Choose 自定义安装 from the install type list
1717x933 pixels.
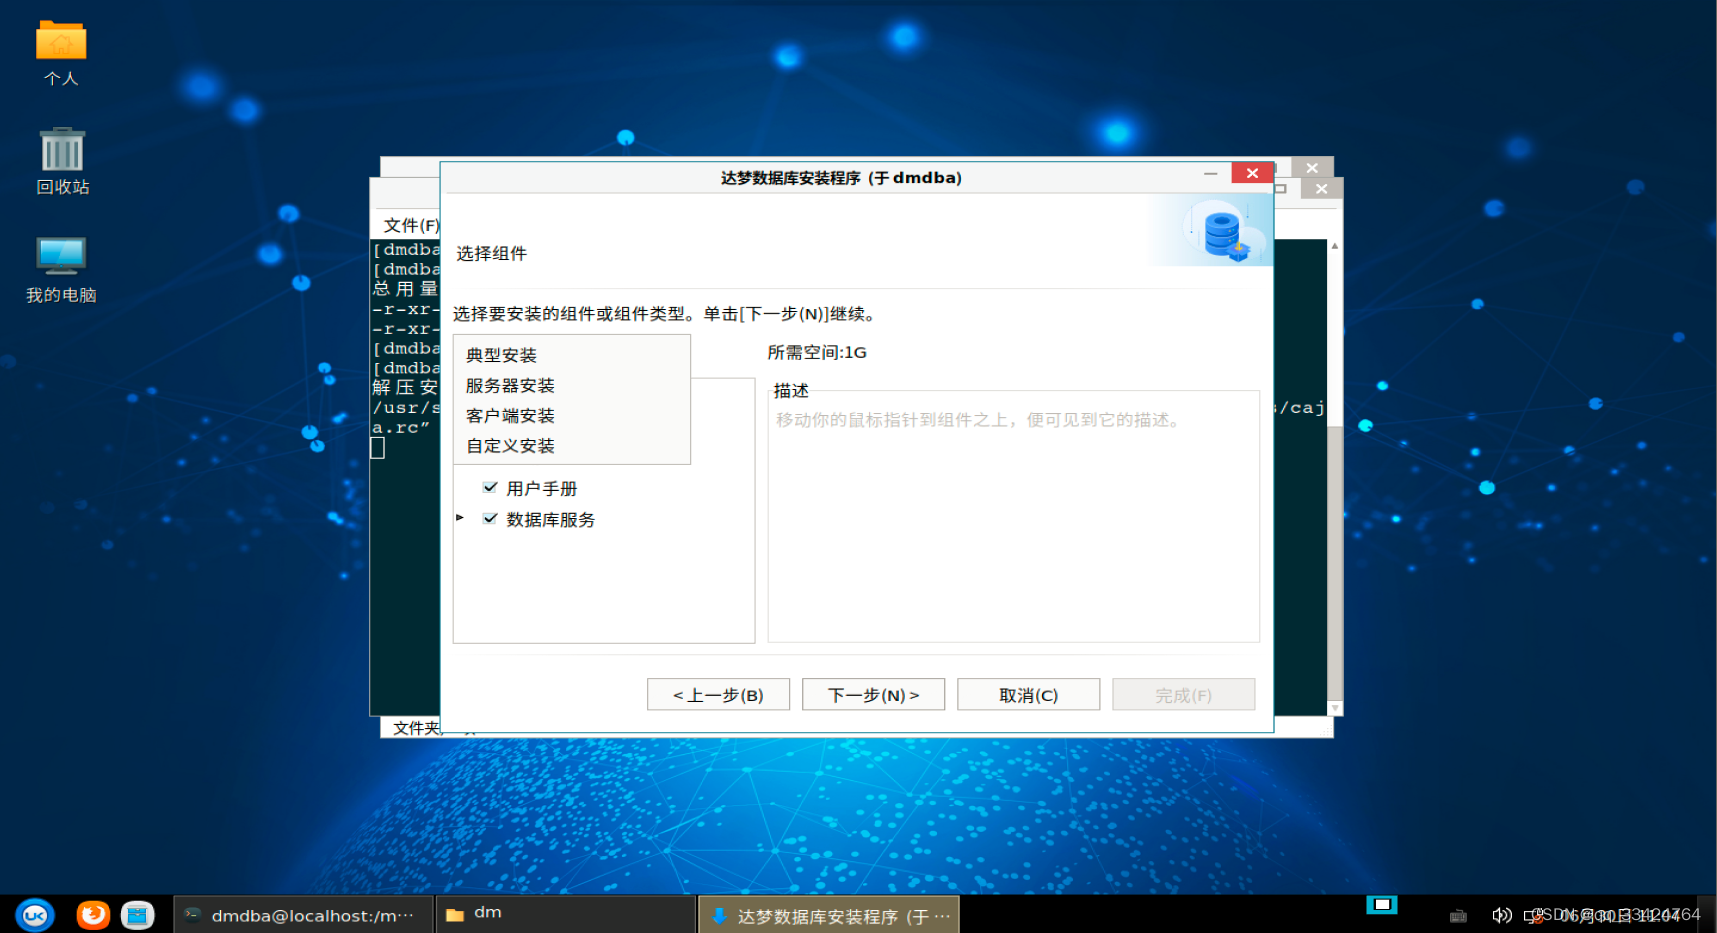(x=572, y=445)
